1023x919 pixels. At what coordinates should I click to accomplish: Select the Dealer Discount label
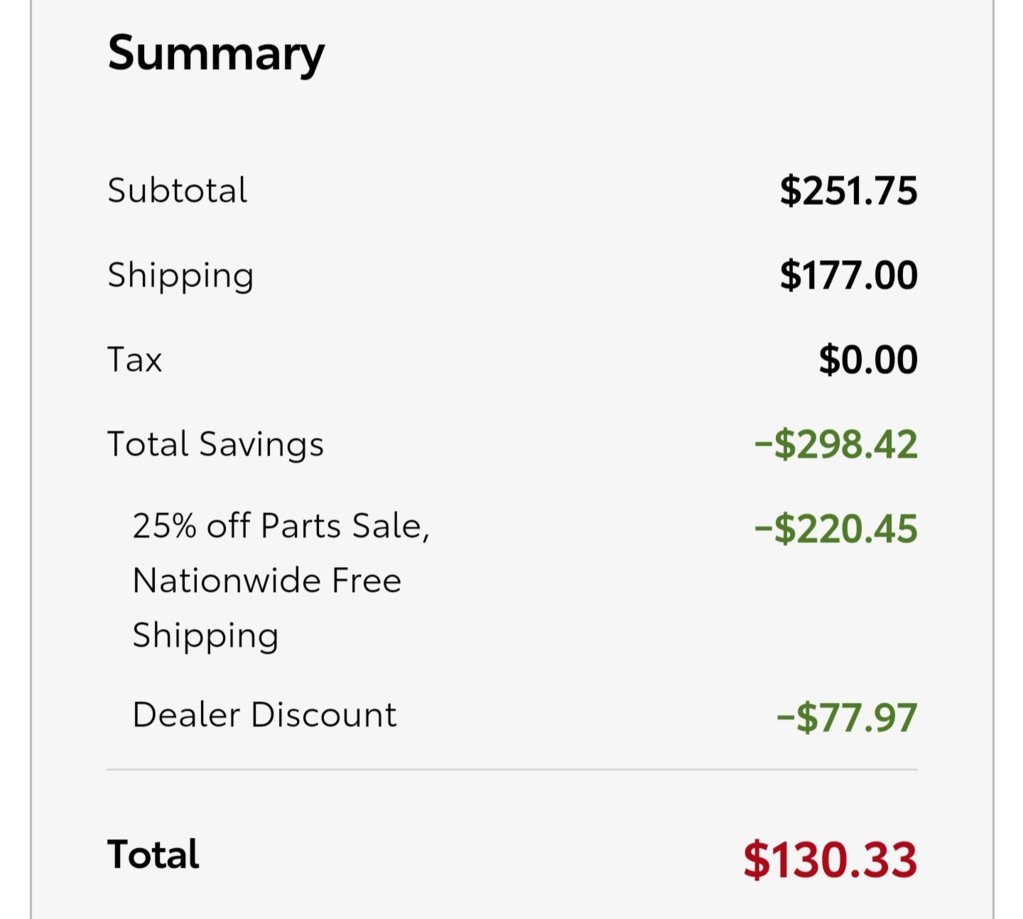coord(264,715)
